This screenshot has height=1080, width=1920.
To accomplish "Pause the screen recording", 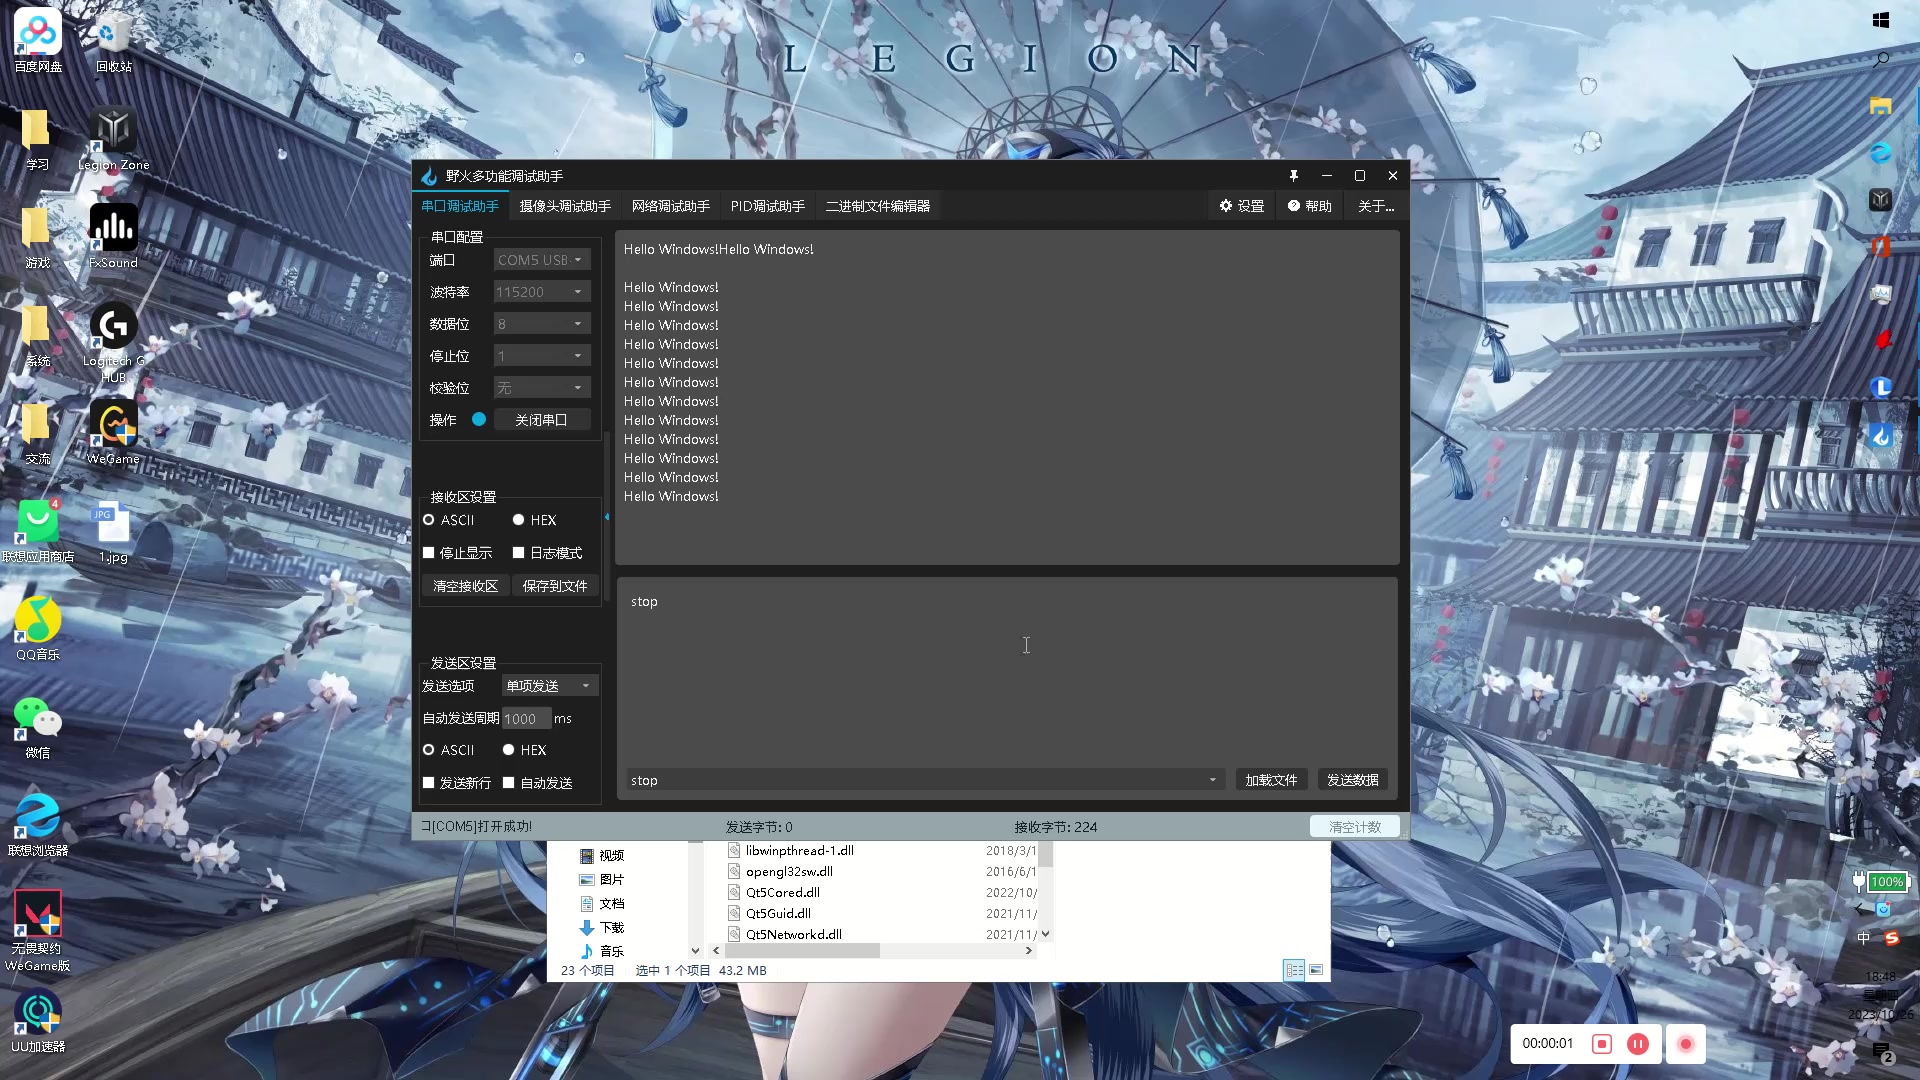I will point(1638,1044).
